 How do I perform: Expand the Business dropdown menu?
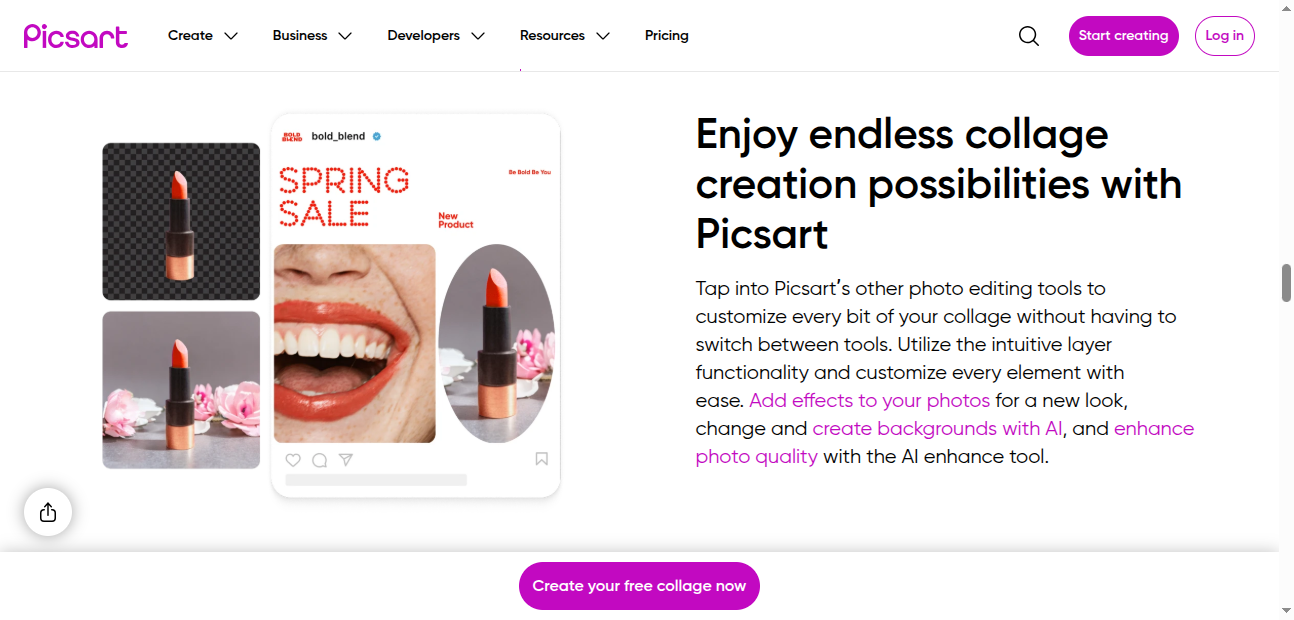(312, 36)
